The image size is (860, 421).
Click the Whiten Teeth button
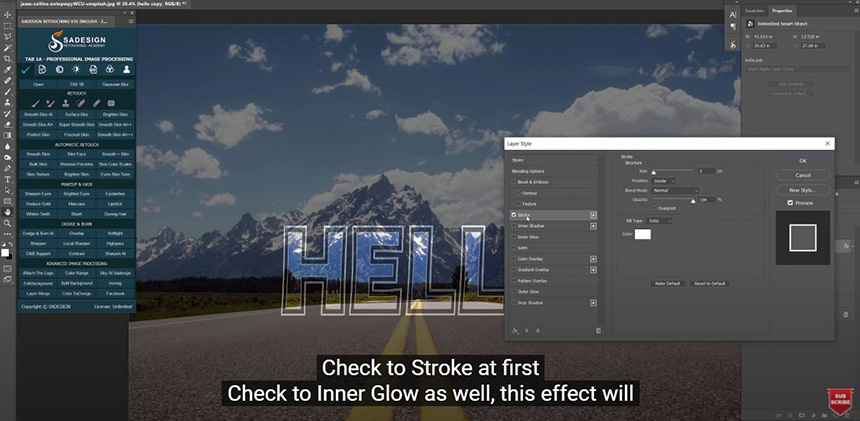[38, 214]
